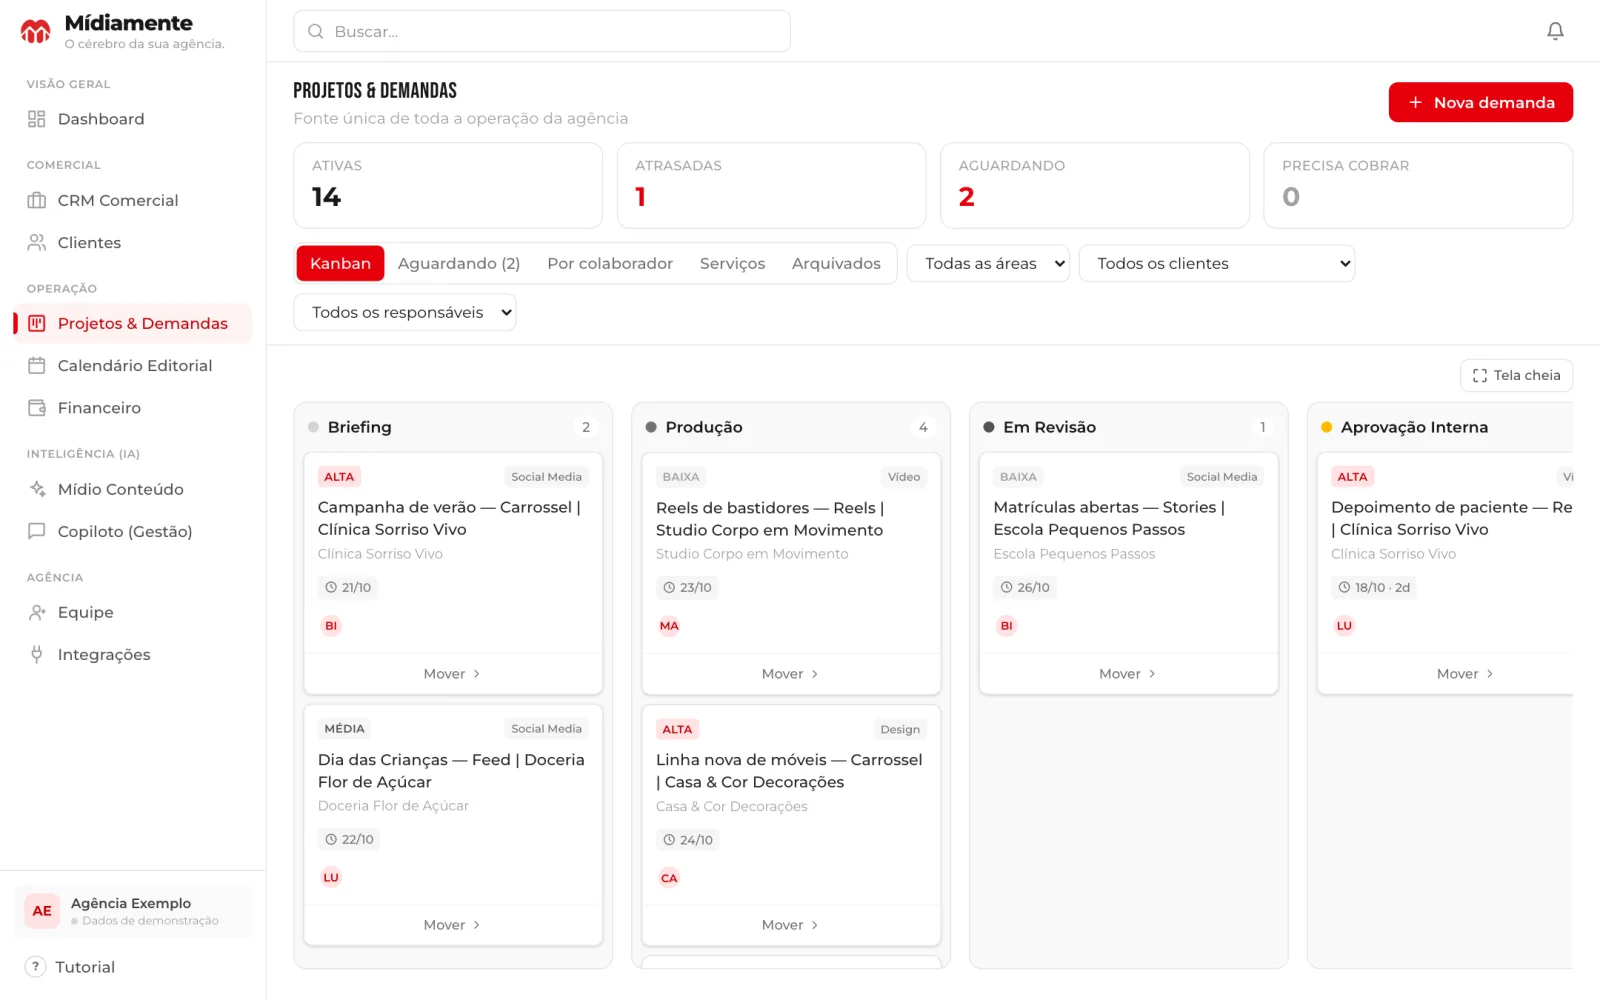
Task: Open Reels de bastidores card title
Action: pyautogui.click(x=770, y=519)
